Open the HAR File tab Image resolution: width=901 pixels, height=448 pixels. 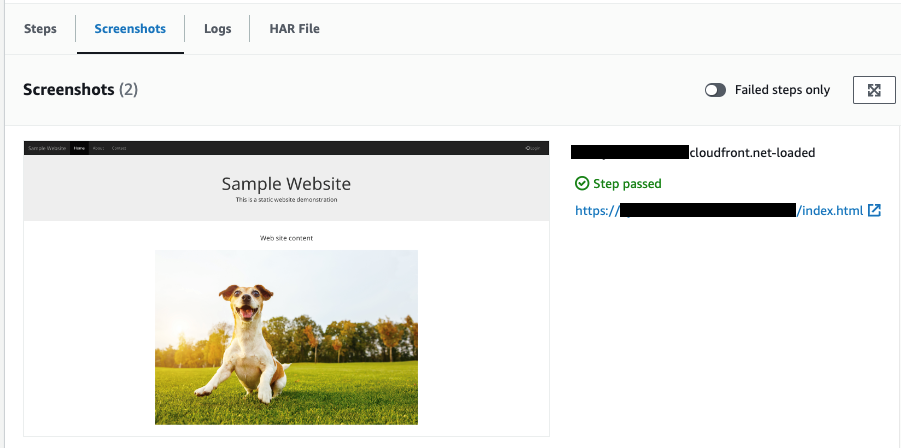pos(294,29)
